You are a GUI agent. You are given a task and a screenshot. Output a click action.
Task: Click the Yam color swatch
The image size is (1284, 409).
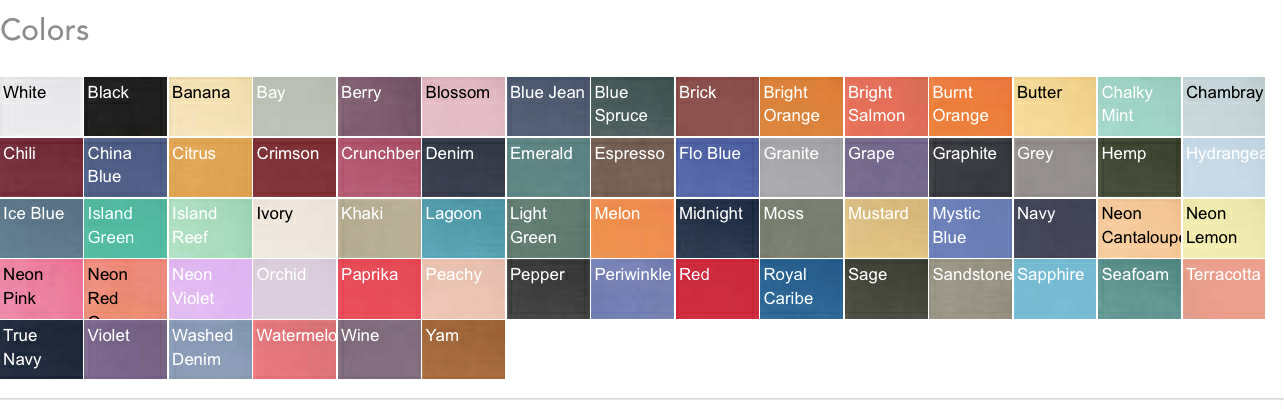tap(463, 350)
